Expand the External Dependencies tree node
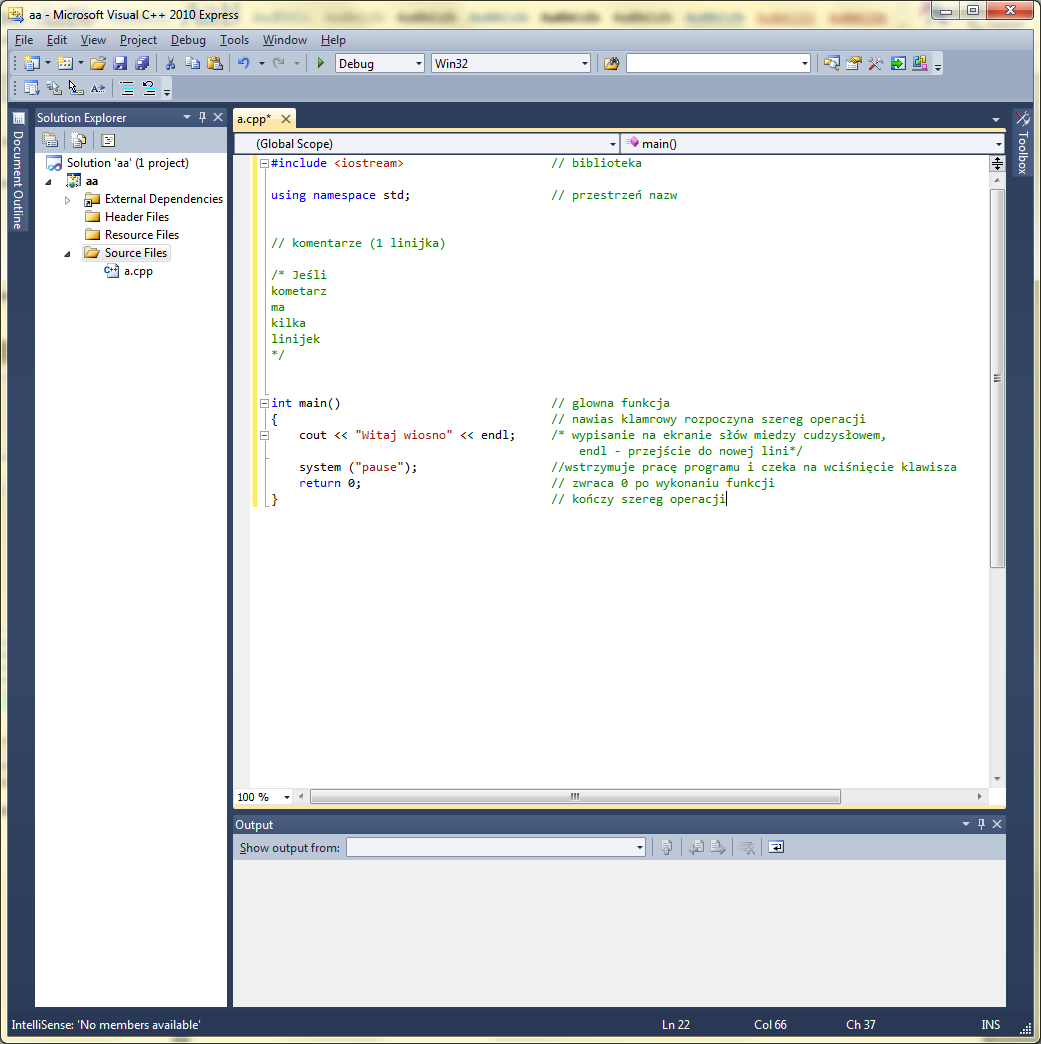 click(67, 200)
